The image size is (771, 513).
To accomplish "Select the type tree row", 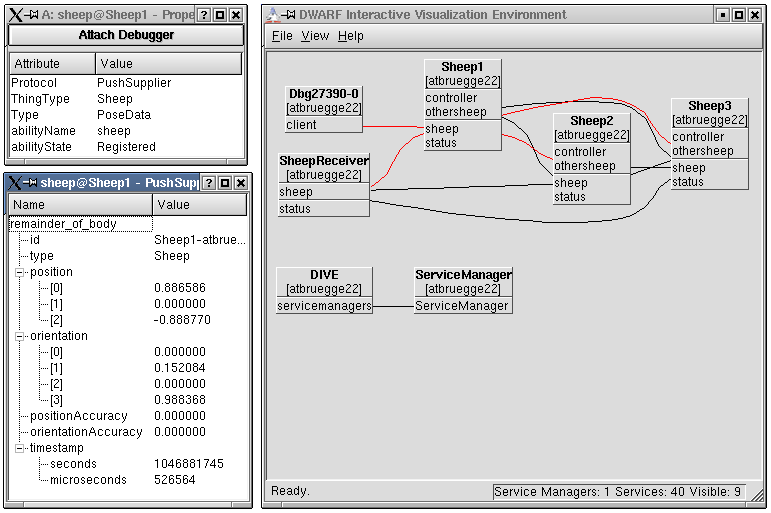I will click(128, 256).
